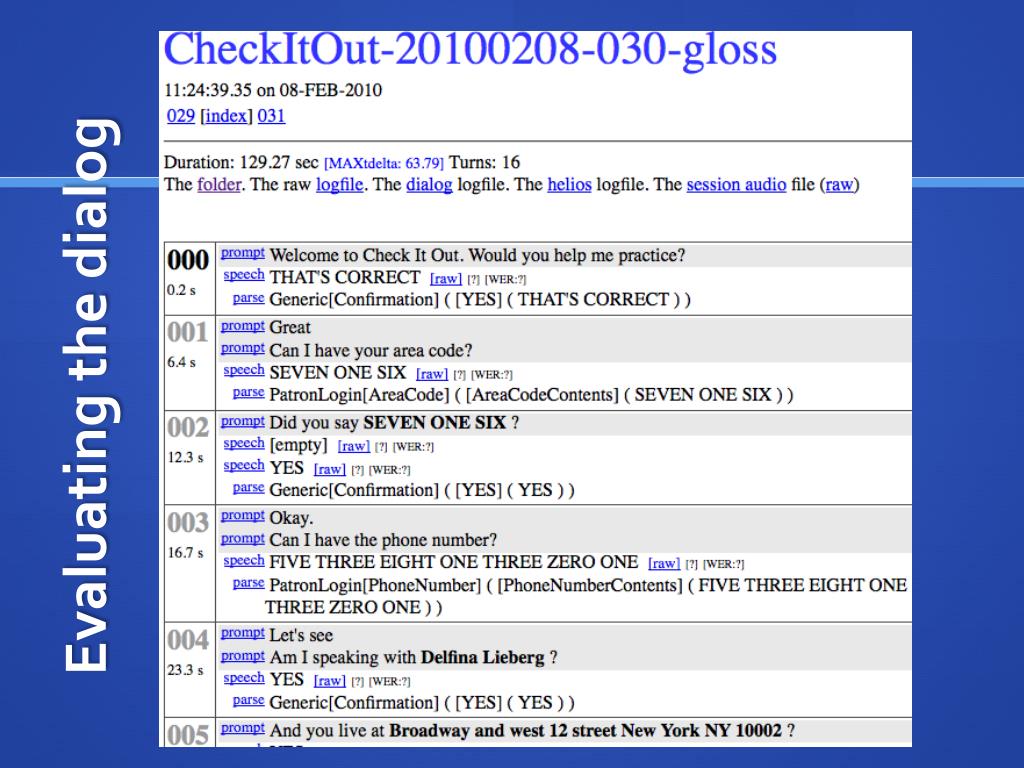Click prompt link for Did you say SEVEN ONE SIX
The image size is (1024, 768).
tap(242, 421)
